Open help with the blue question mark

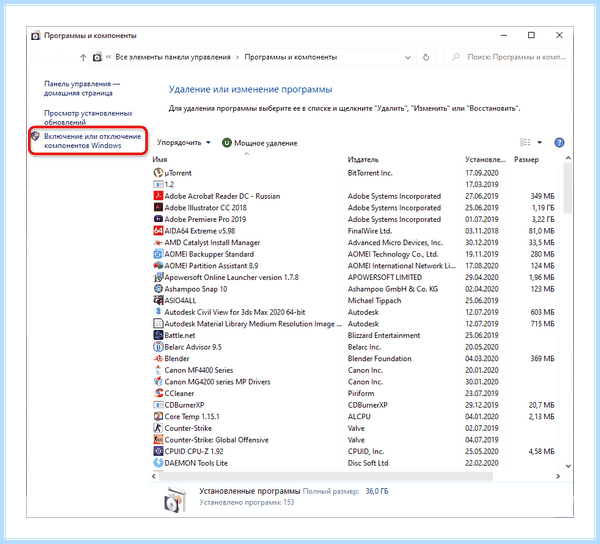(x=559, y=143)
